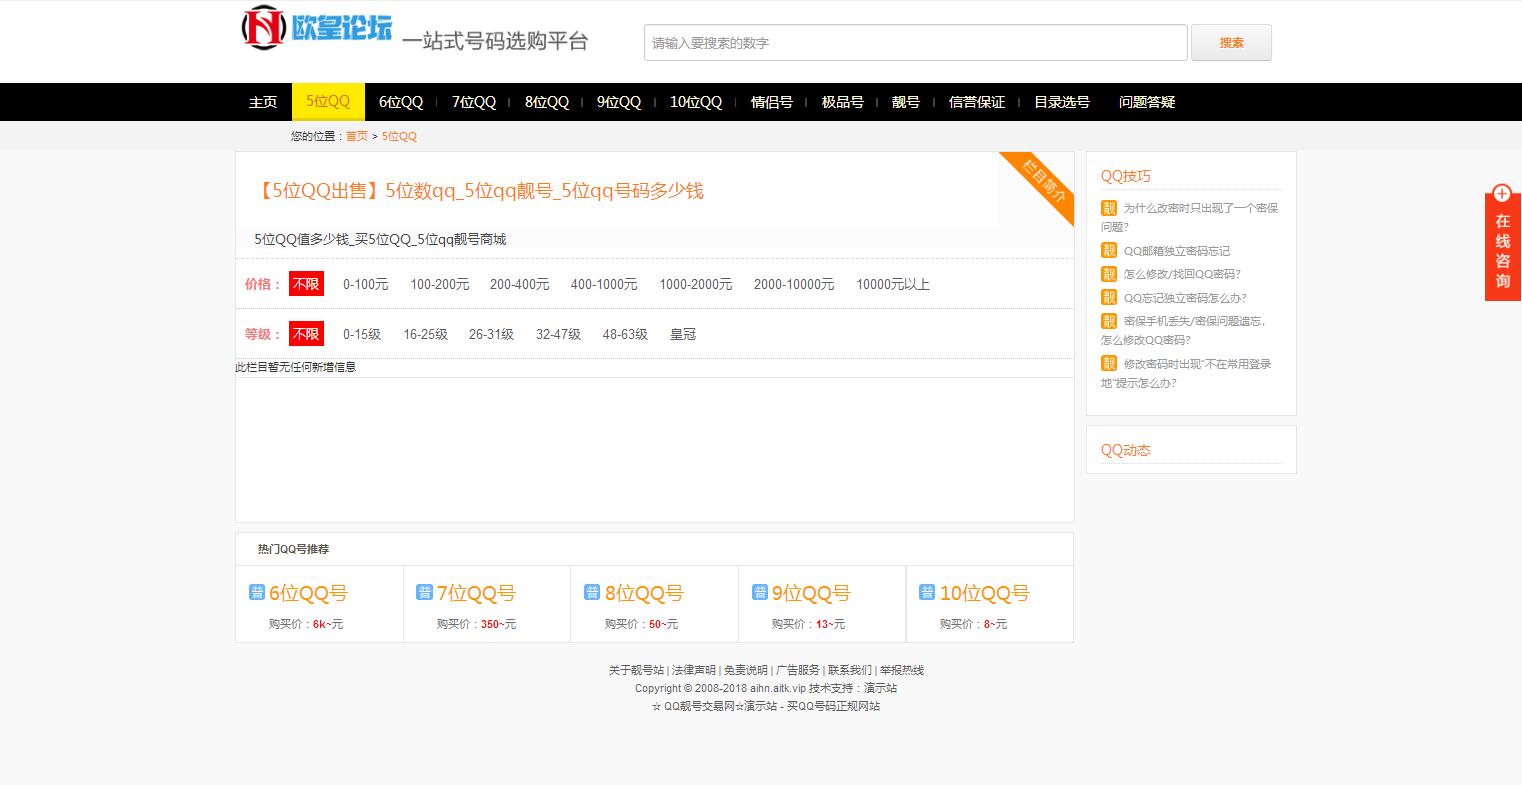Click the 普 badge on 7位QQ号 card
Image resolution: width=1522 pixels, height=785 pixels.
424,591
